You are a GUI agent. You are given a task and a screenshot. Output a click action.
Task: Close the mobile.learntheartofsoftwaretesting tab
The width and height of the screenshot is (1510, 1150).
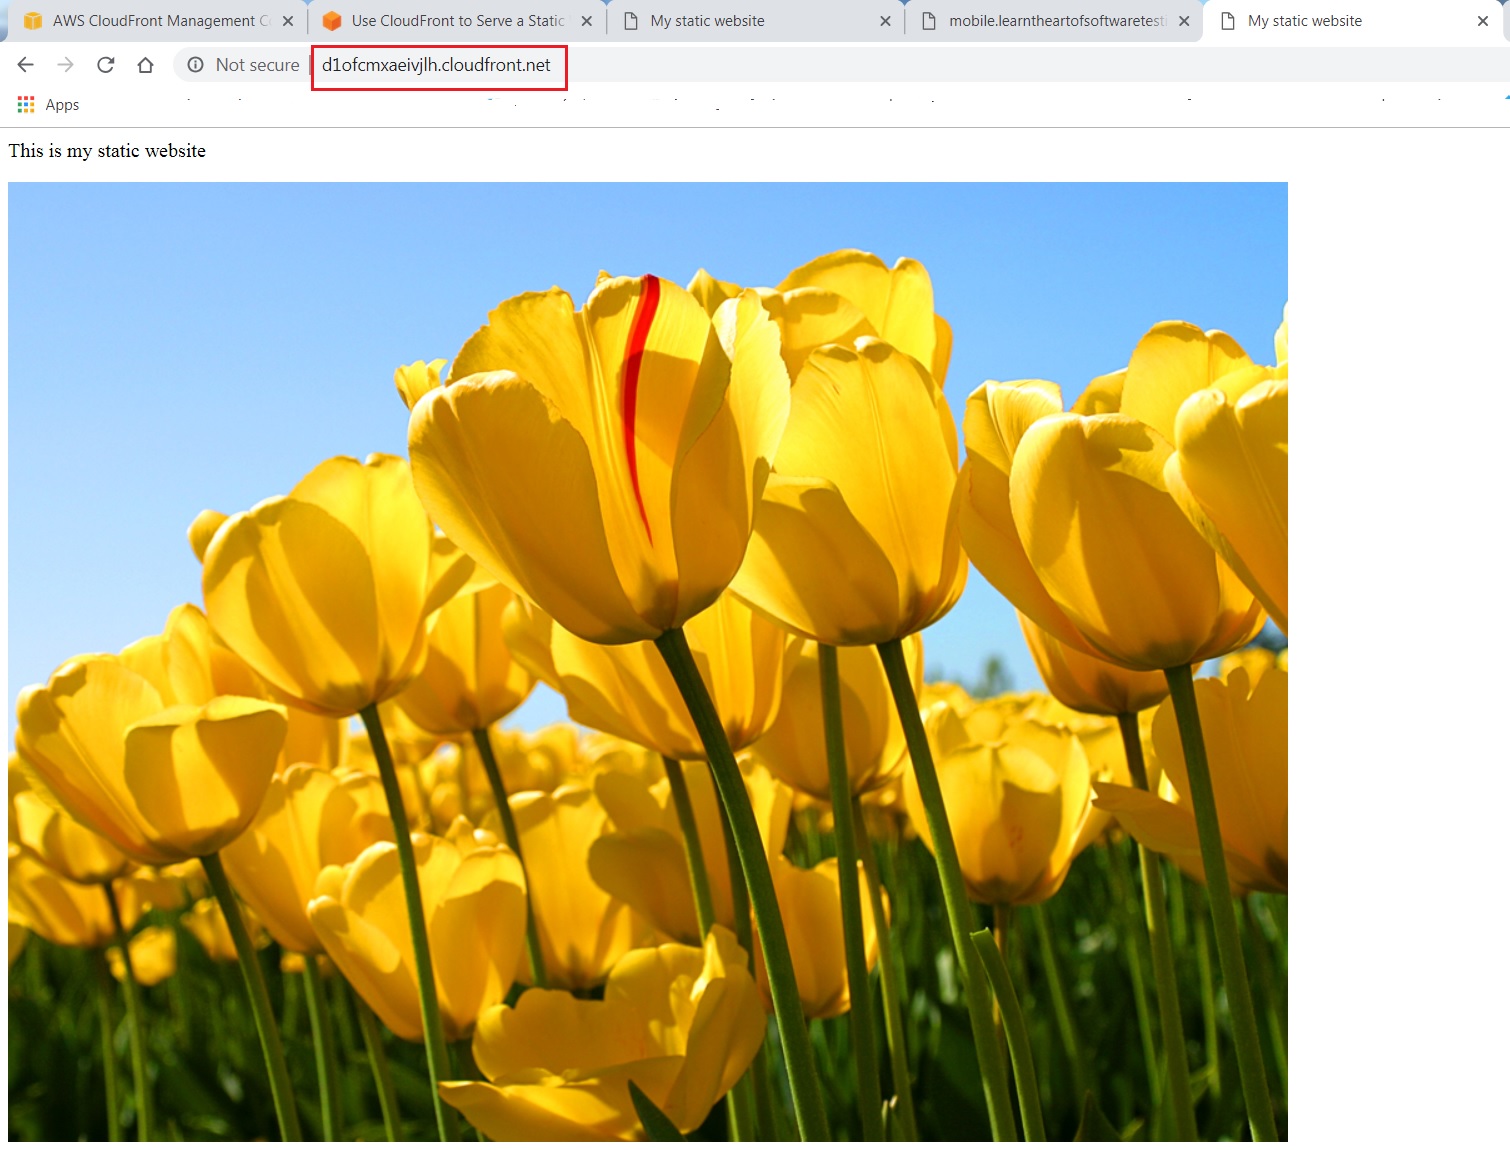[x=1184, y=21]
